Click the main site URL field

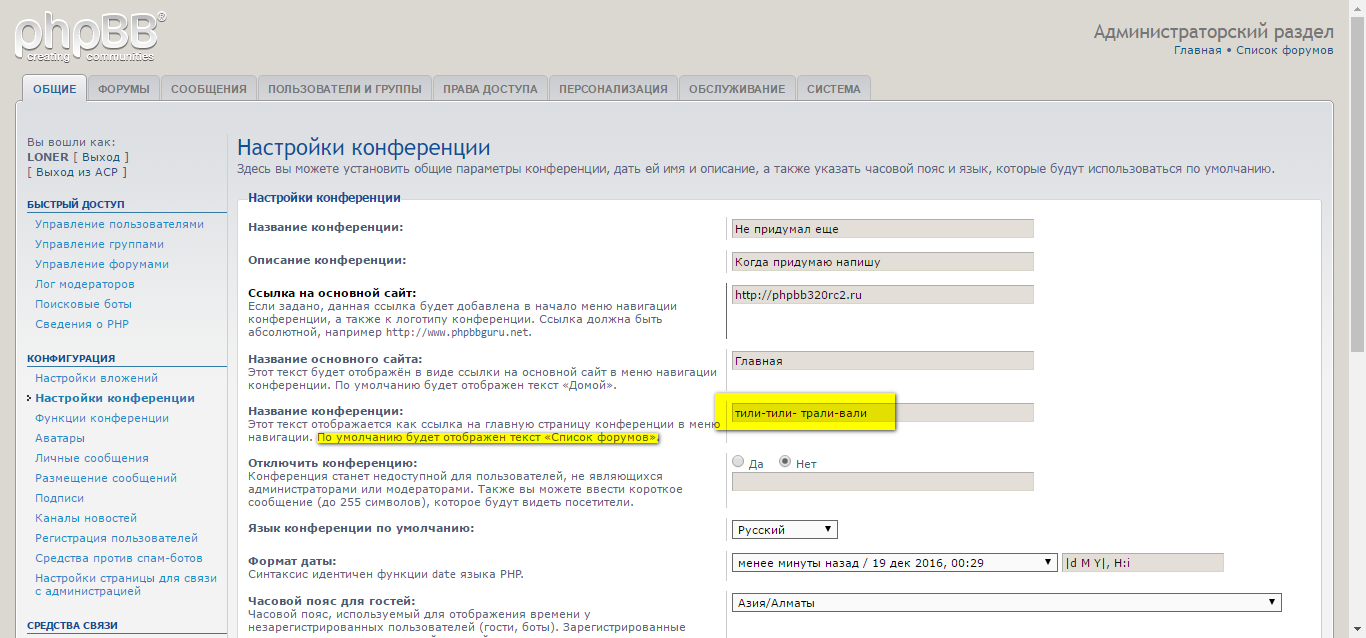click(883, 295)
